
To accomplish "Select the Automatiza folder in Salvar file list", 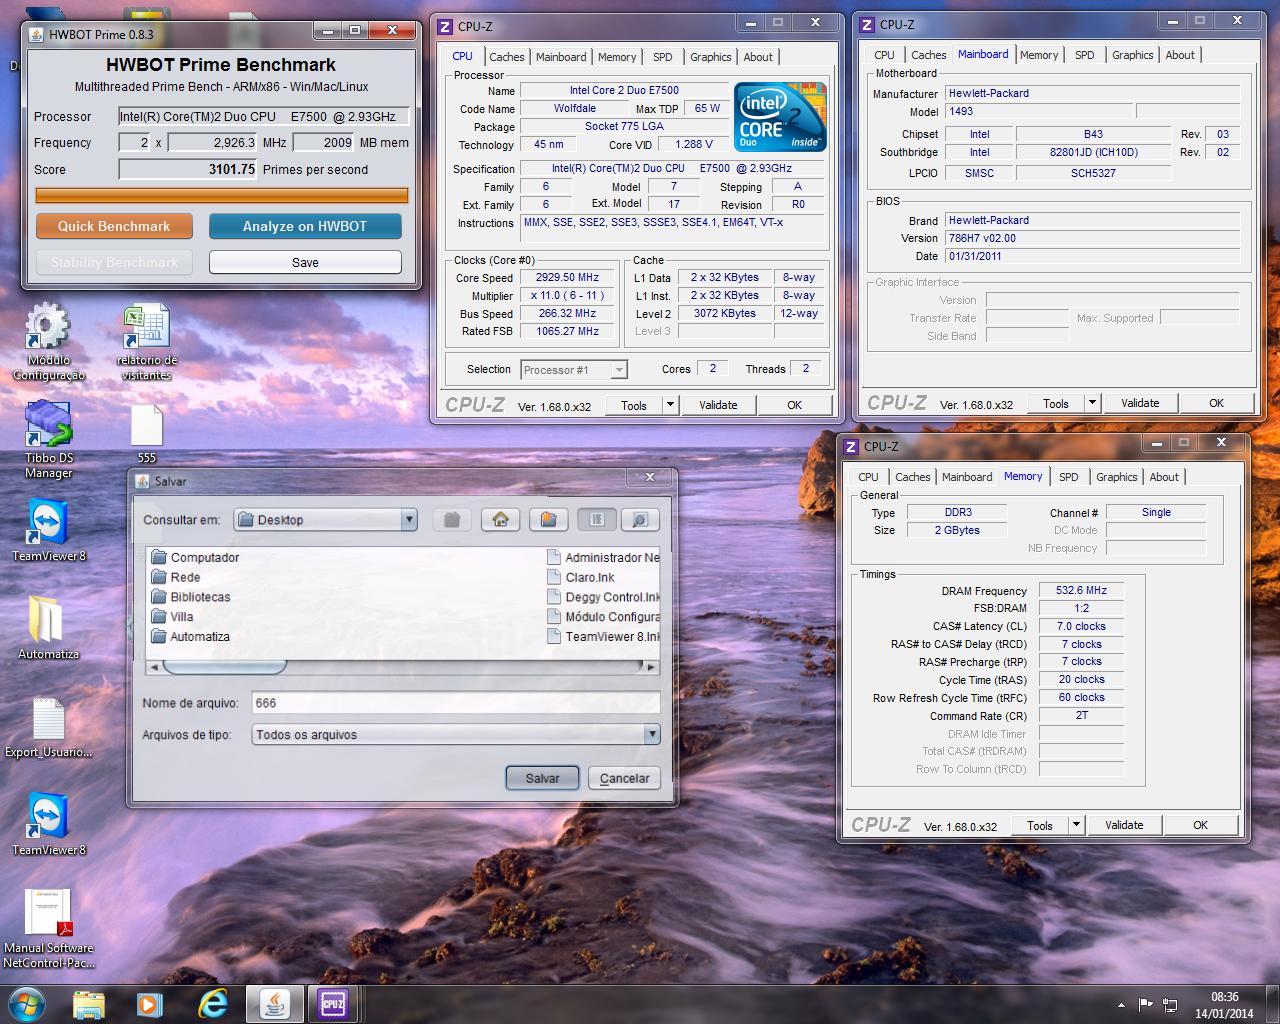I will click(190, 637).
